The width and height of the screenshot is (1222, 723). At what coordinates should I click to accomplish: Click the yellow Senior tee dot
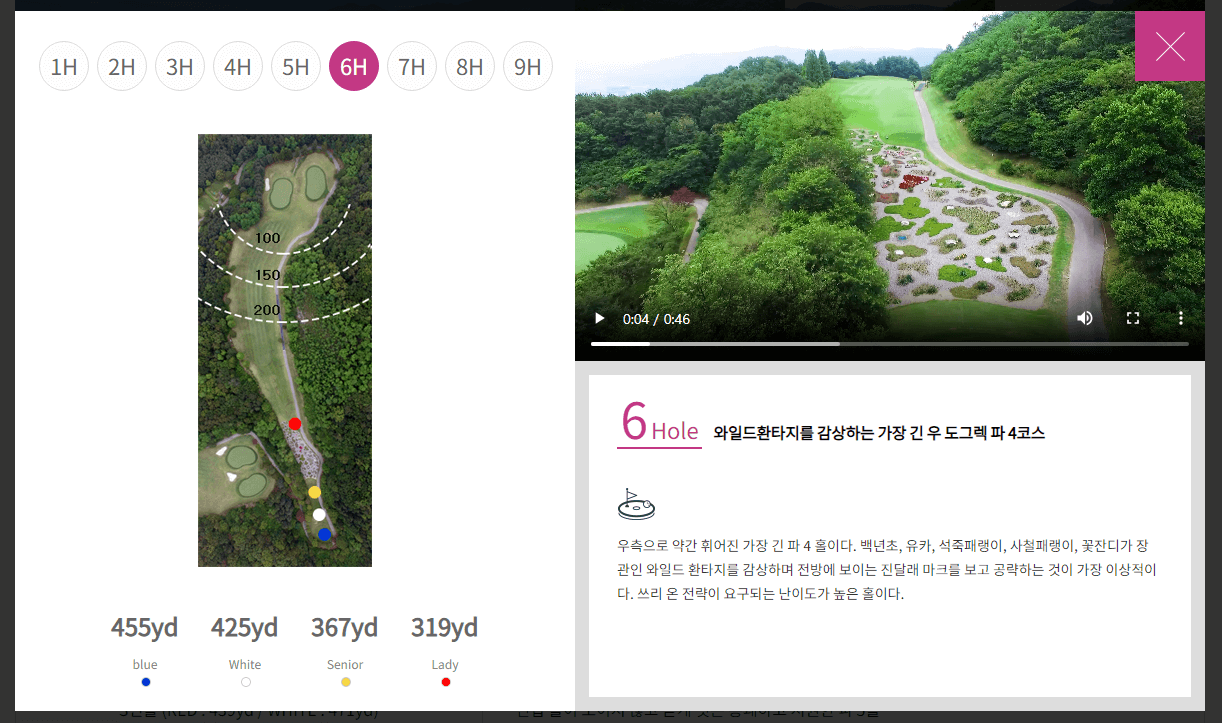click(x=345, y=681)
